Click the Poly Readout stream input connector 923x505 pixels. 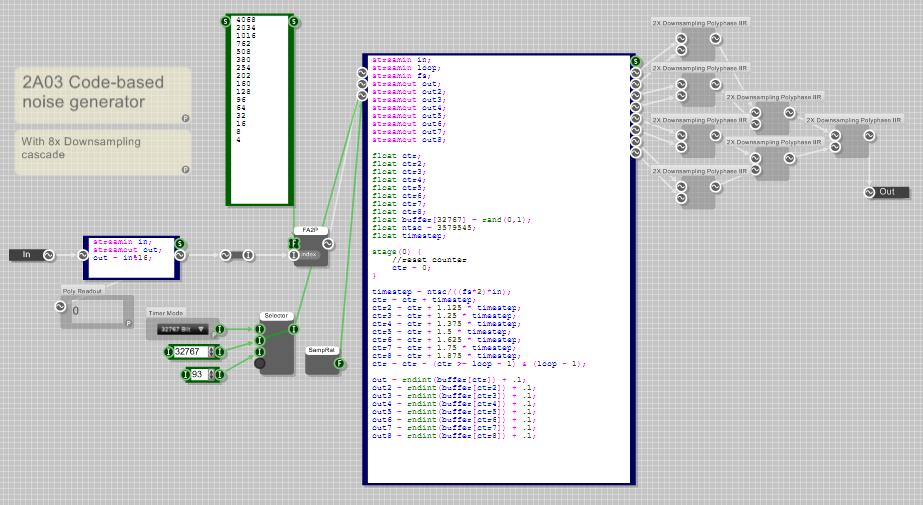click(60, 306)
